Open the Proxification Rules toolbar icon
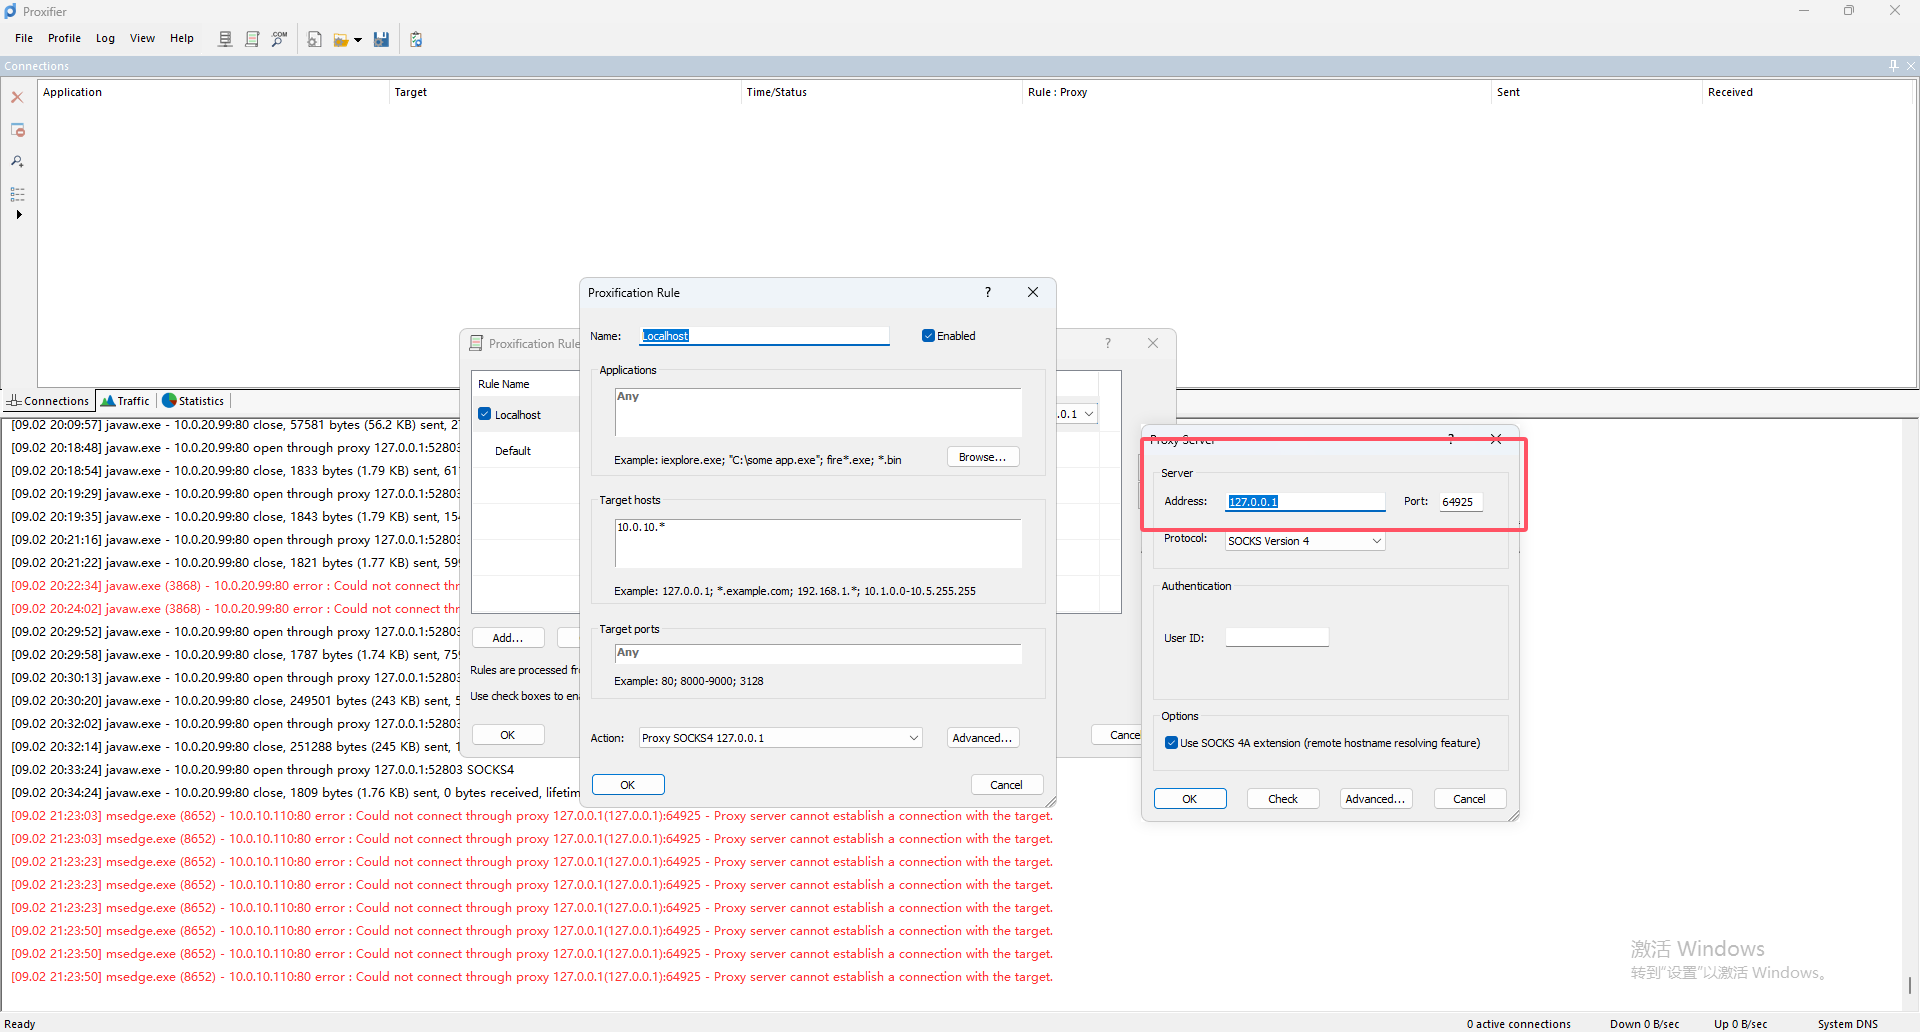The image size is (1920, 1032). coord(252,39)
